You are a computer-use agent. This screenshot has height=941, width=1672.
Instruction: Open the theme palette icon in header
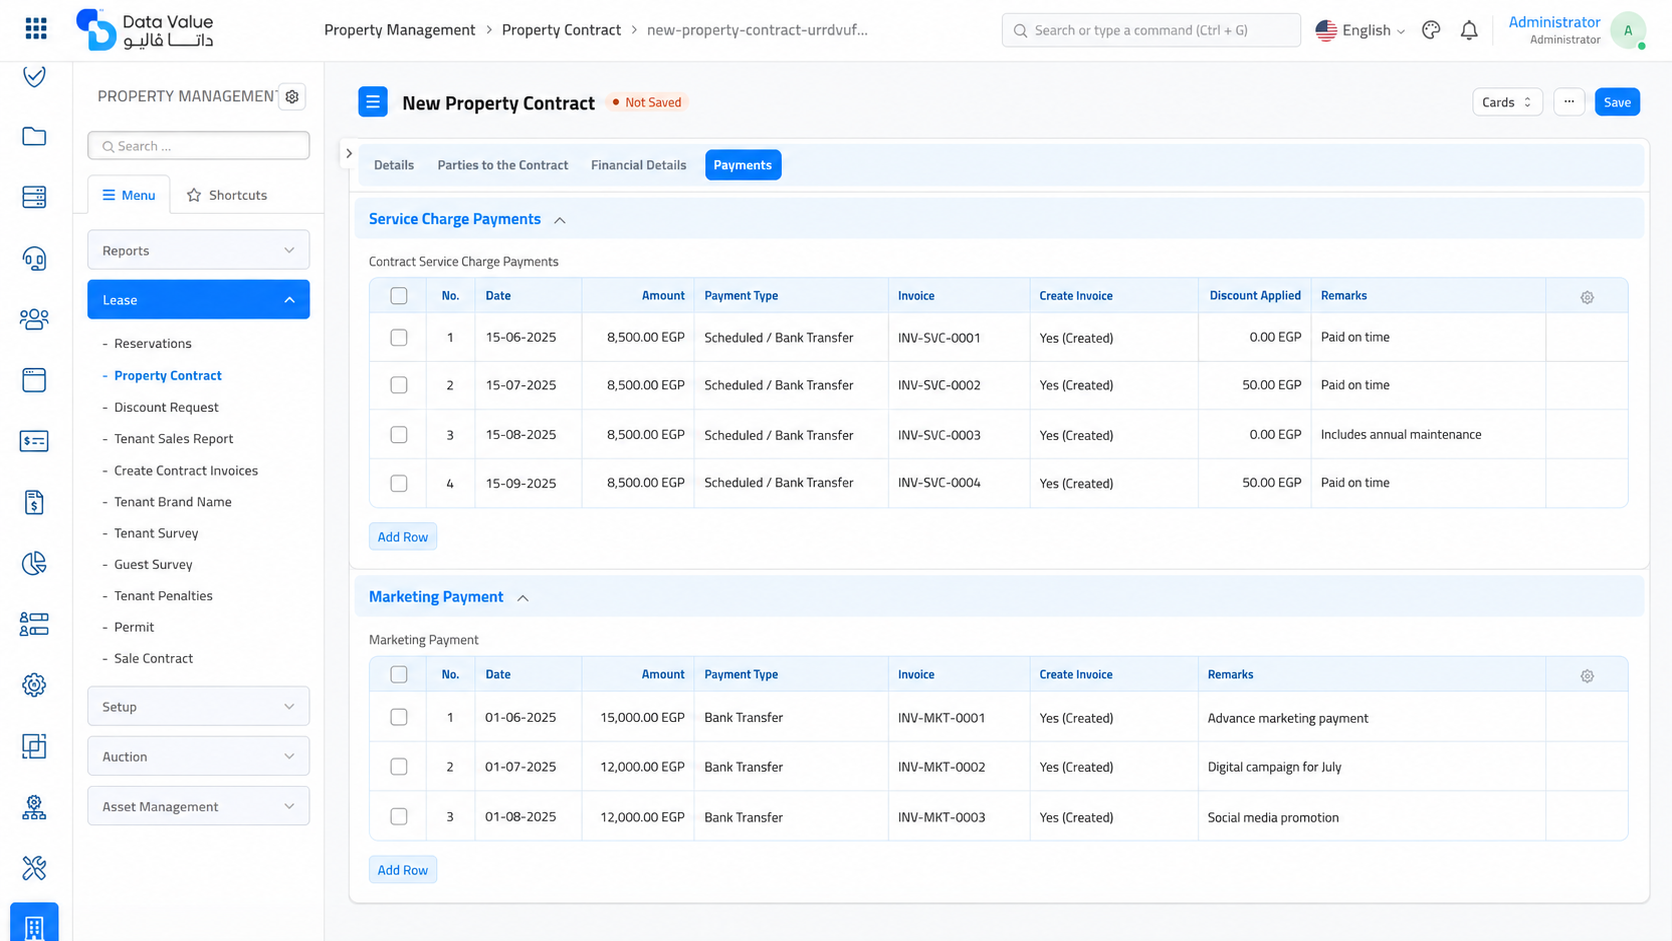point(1431,30)
